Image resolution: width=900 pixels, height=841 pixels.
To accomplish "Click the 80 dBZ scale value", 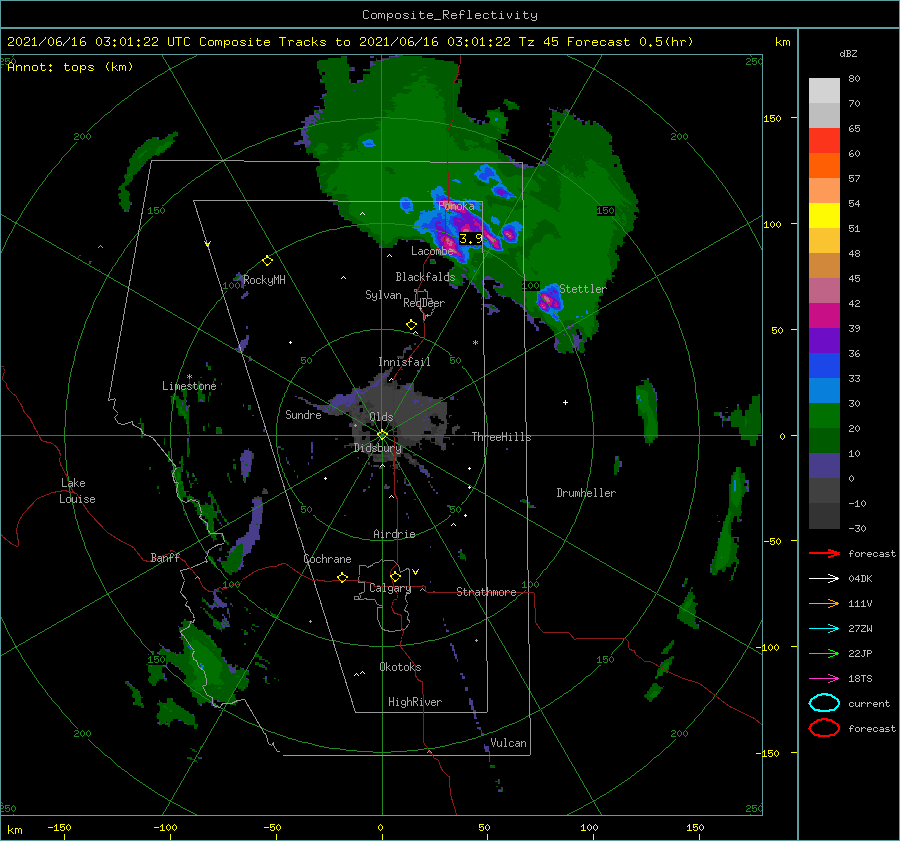I will (x=854, y=79).
